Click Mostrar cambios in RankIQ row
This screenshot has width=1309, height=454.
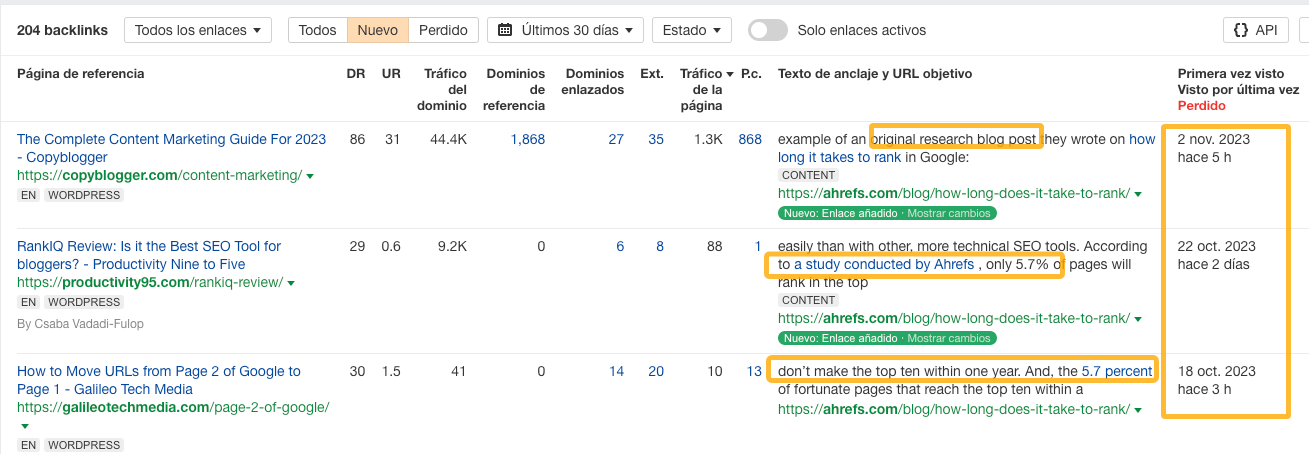pyautogui.click(x=948, y=338)
